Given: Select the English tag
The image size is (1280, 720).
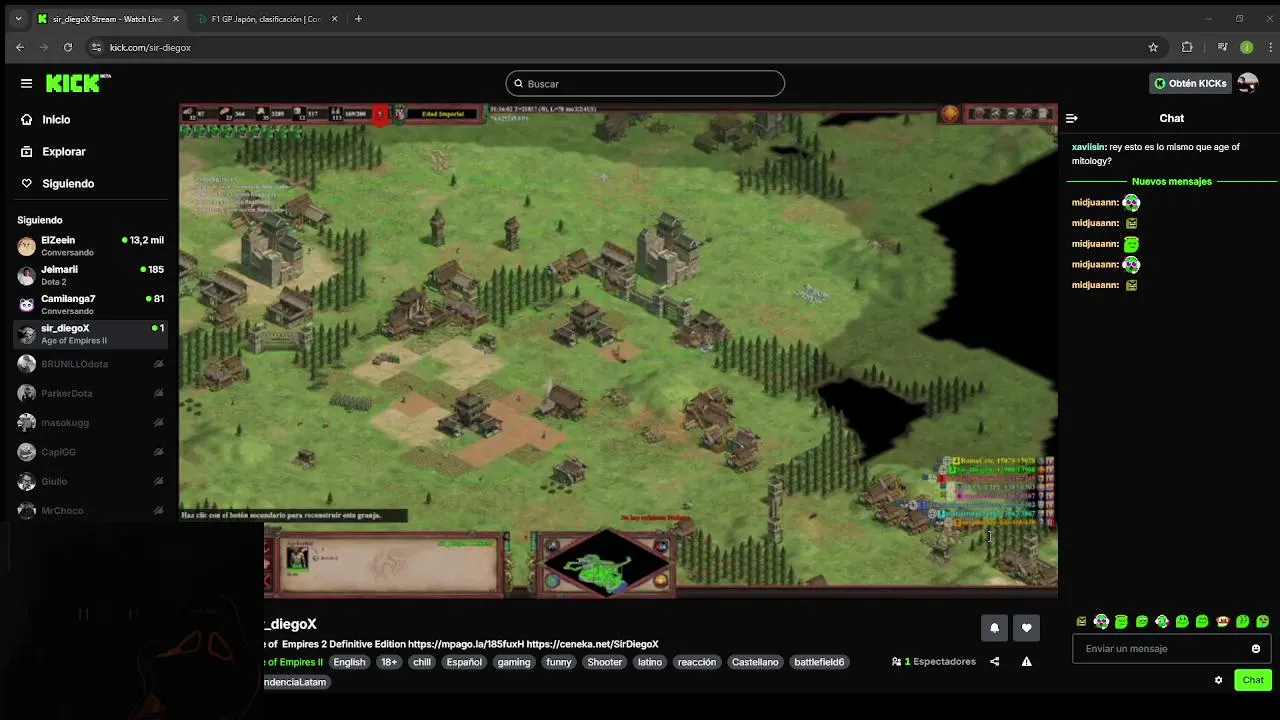Looking at the screenshot, I should pyautogui.click(x=349, y=662).
